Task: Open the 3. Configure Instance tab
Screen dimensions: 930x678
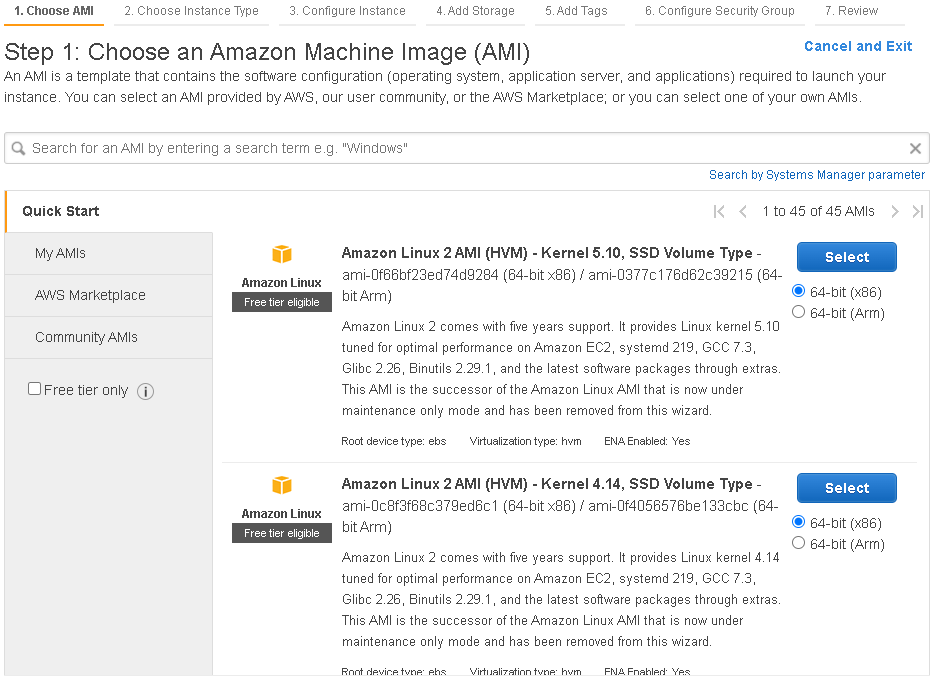Action: (347, 11)
